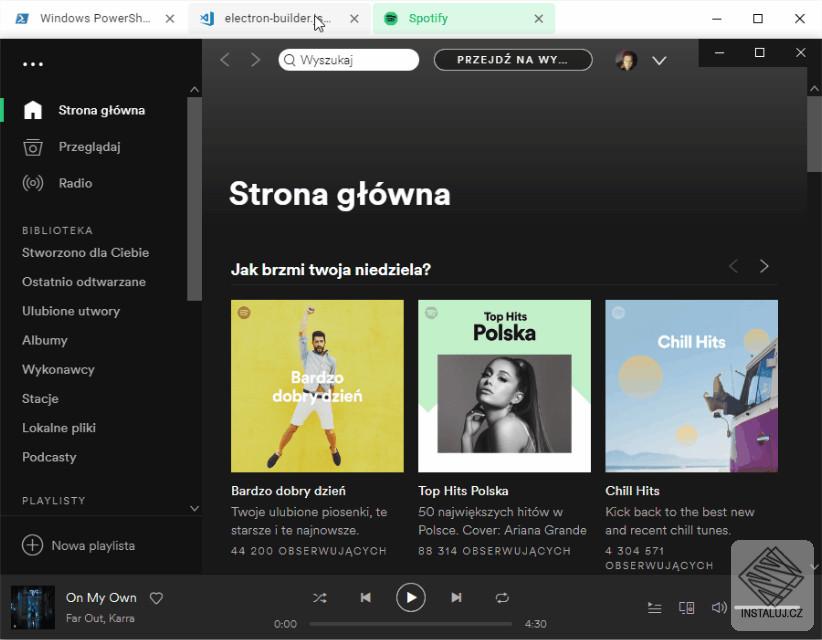Open Ulubione utwory in library
This screenshot has width=822, height=640.
[71, 311]
